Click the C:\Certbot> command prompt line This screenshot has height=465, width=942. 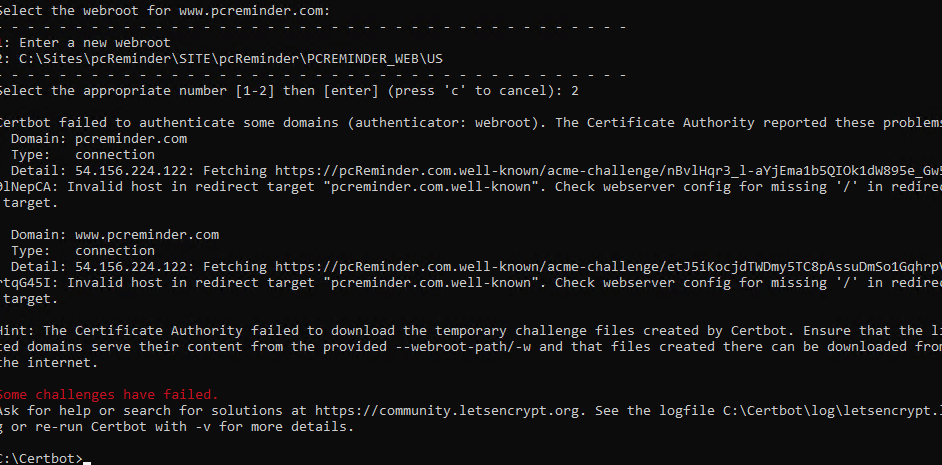pos(42,459)
